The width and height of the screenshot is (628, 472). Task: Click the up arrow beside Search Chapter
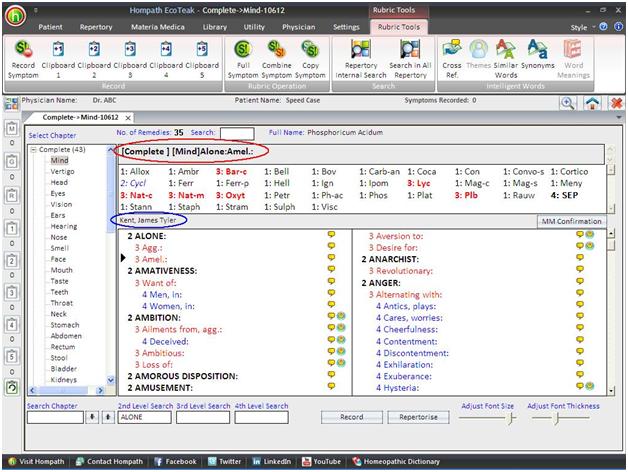pyautogui.click(x=108, y=417)
